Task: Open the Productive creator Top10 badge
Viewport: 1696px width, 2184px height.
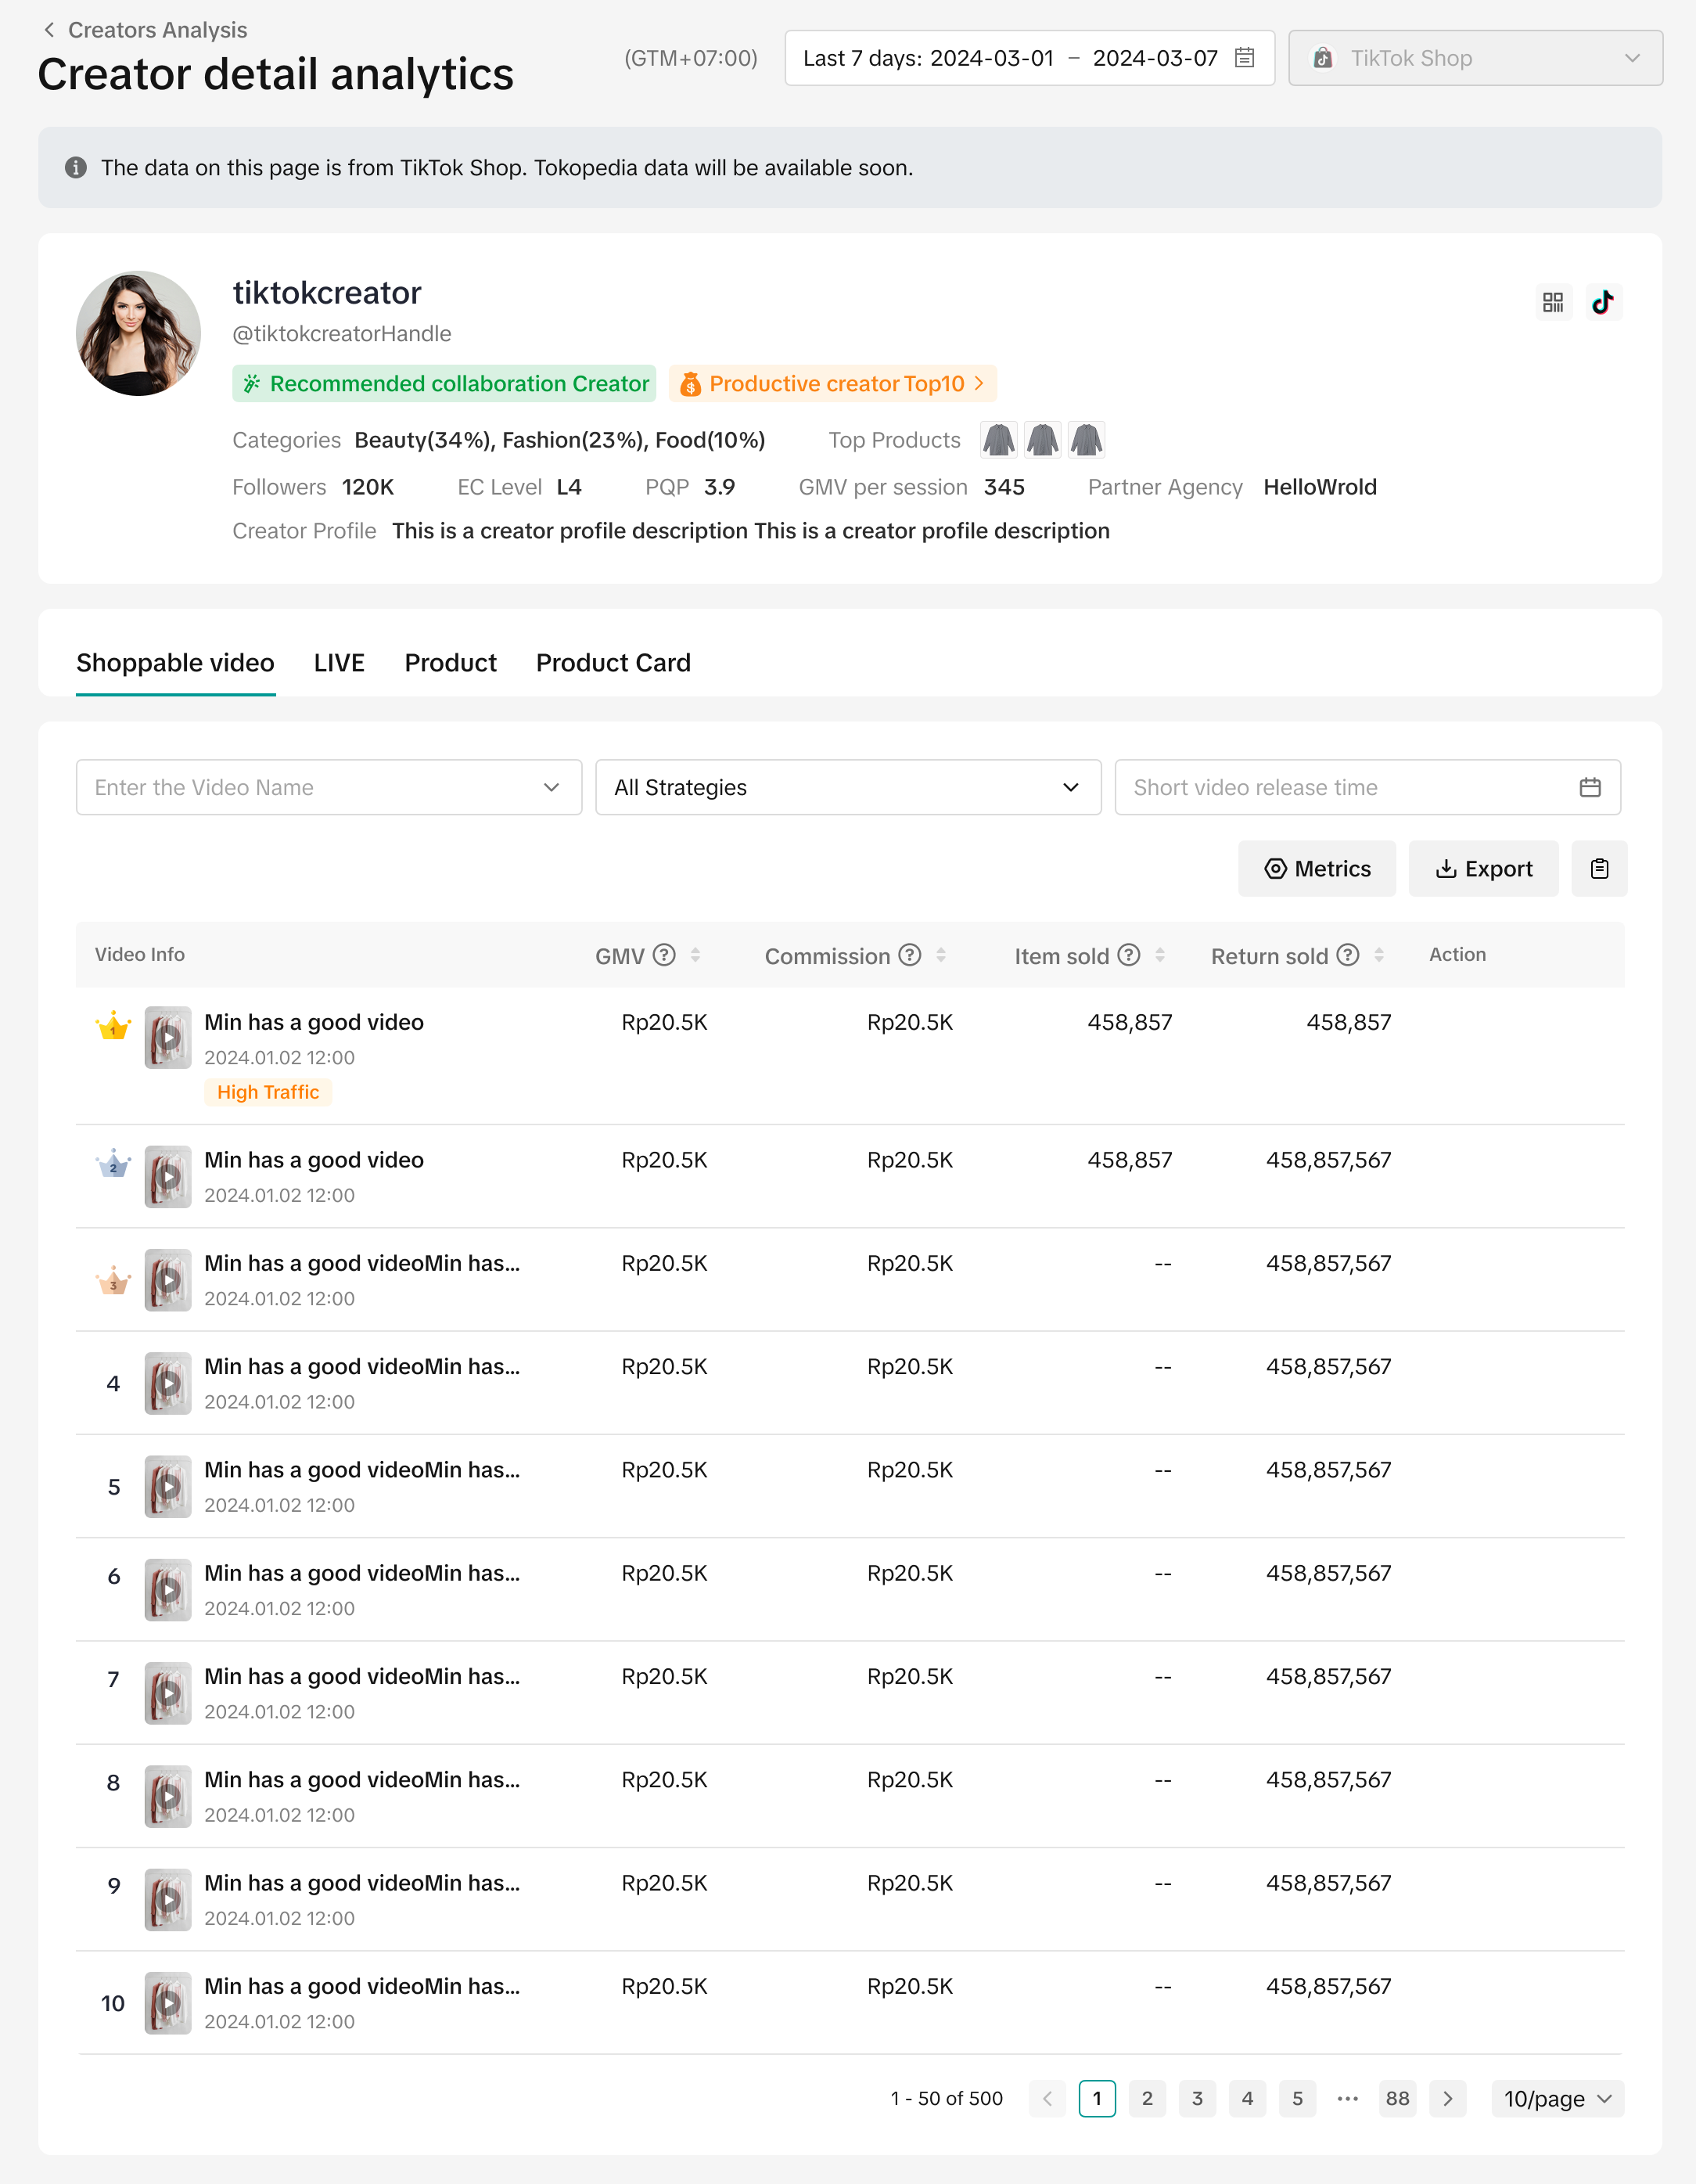Action: pyautogui.click(x=833, y=384)
